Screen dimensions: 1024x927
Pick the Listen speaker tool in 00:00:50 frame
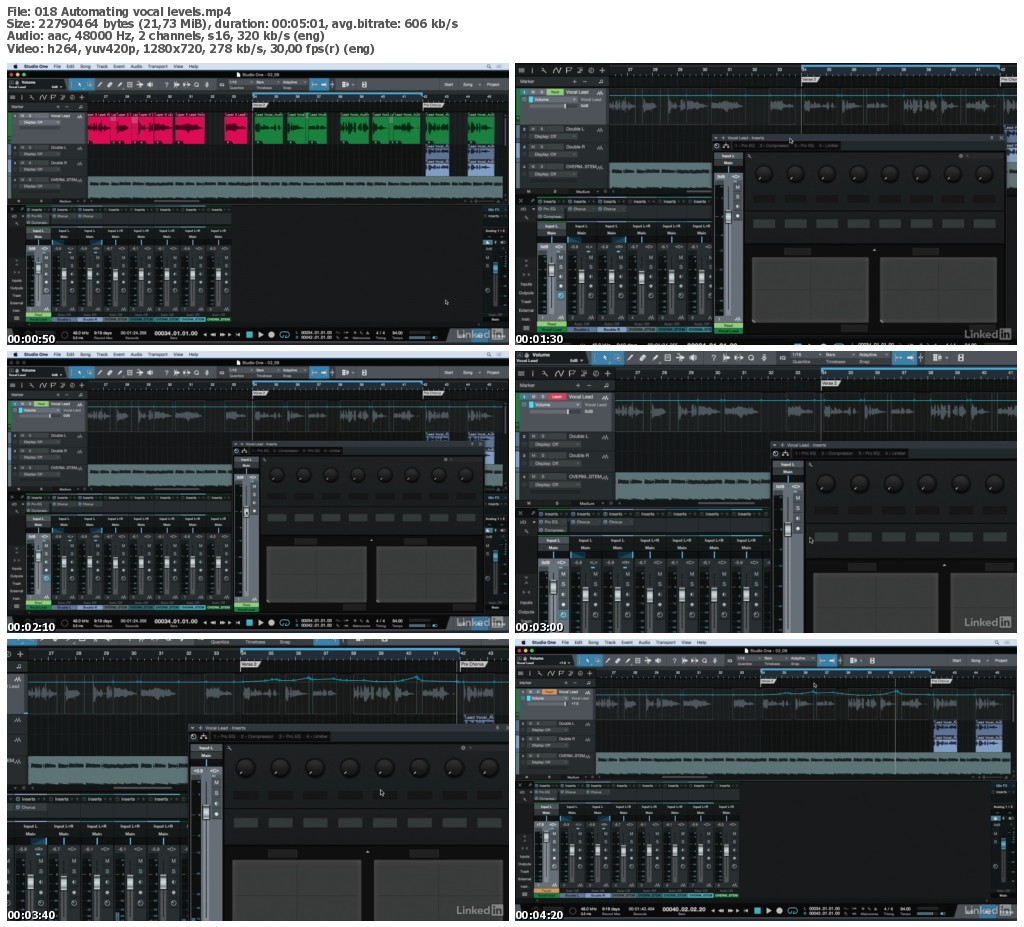pyautogui.click(x=150, y=84)
